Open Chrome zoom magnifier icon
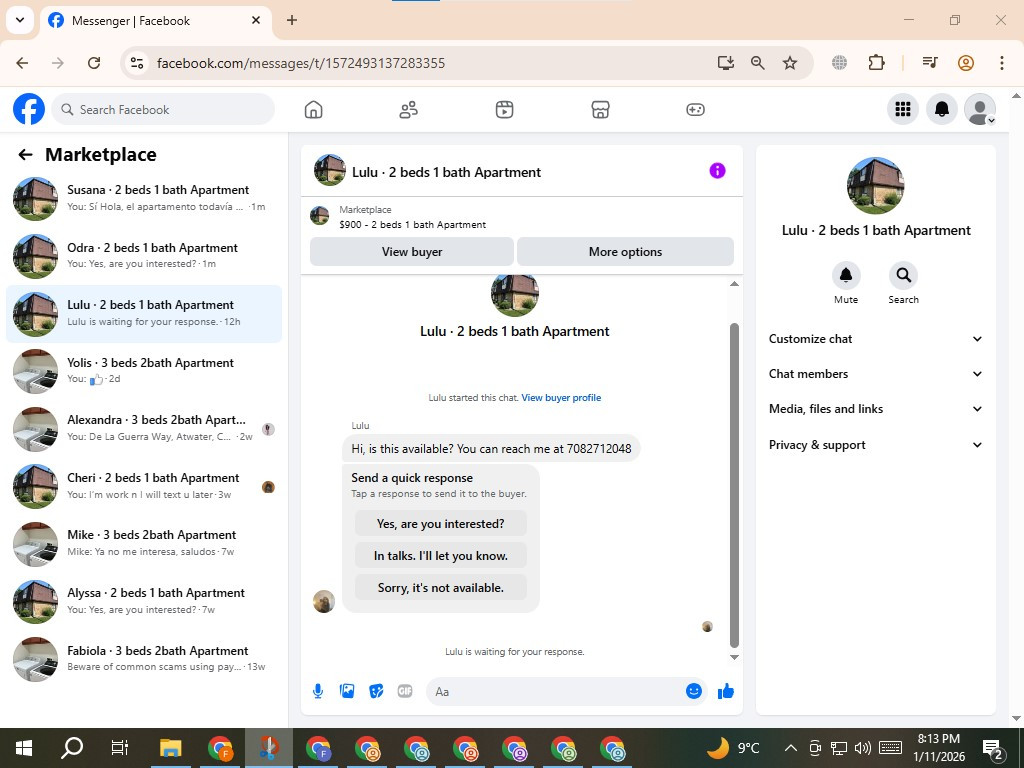Viewport: 1024px width, 768px height. click(758, 63)
